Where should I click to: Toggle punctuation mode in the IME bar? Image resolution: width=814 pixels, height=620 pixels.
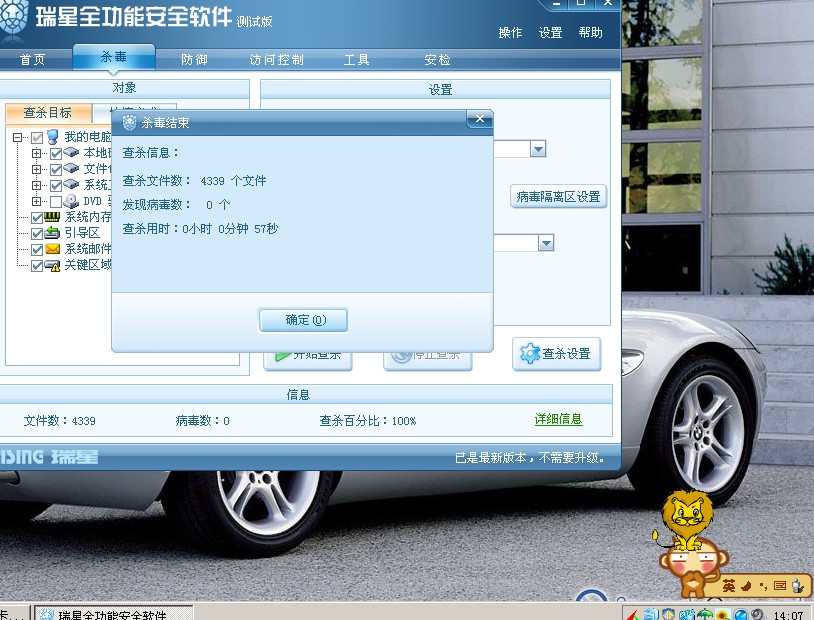coord(763,586)
